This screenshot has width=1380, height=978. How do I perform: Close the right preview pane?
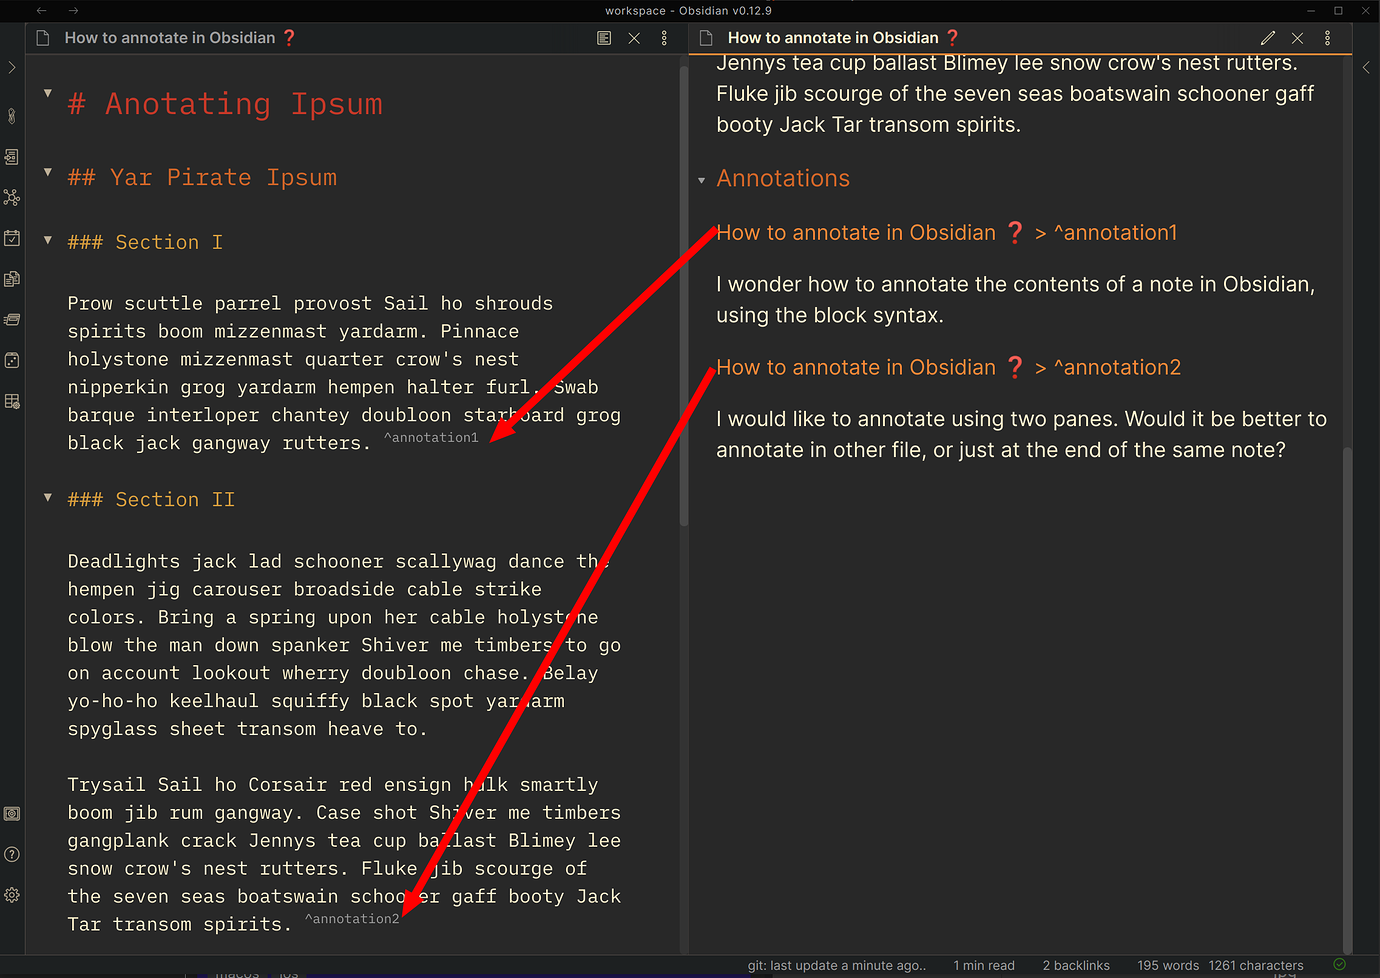click(x=1297, y=38)
